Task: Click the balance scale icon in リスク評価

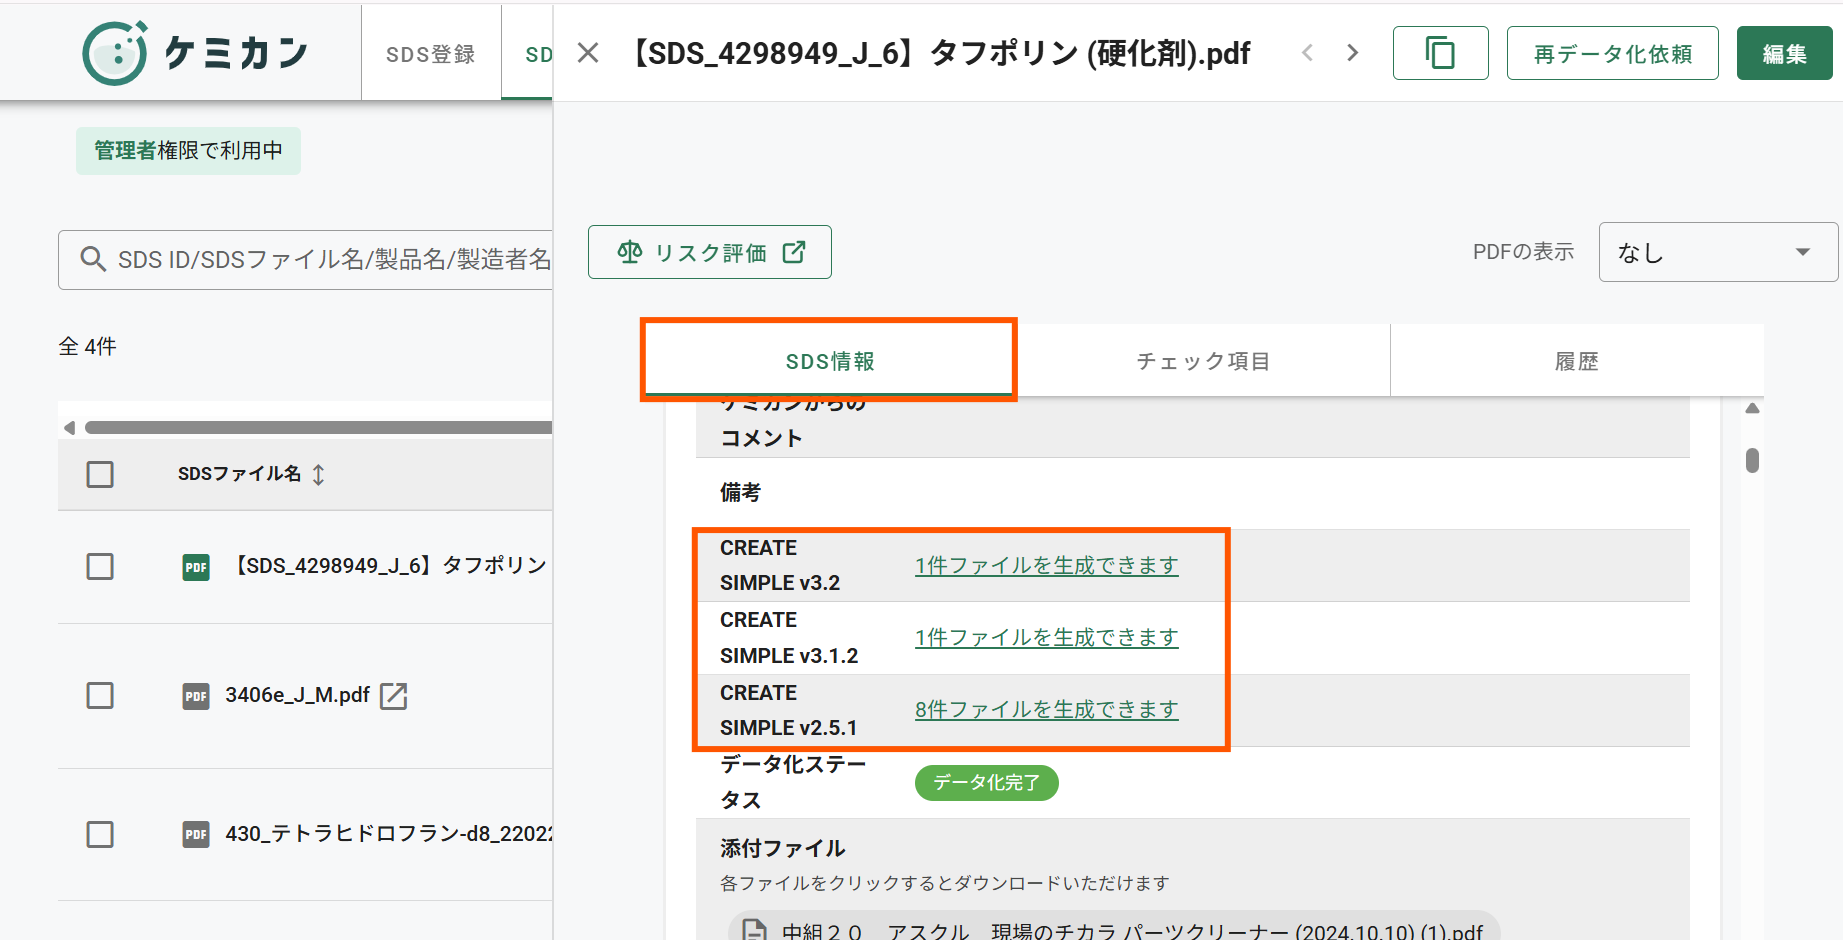Action: tap(630, 252)
